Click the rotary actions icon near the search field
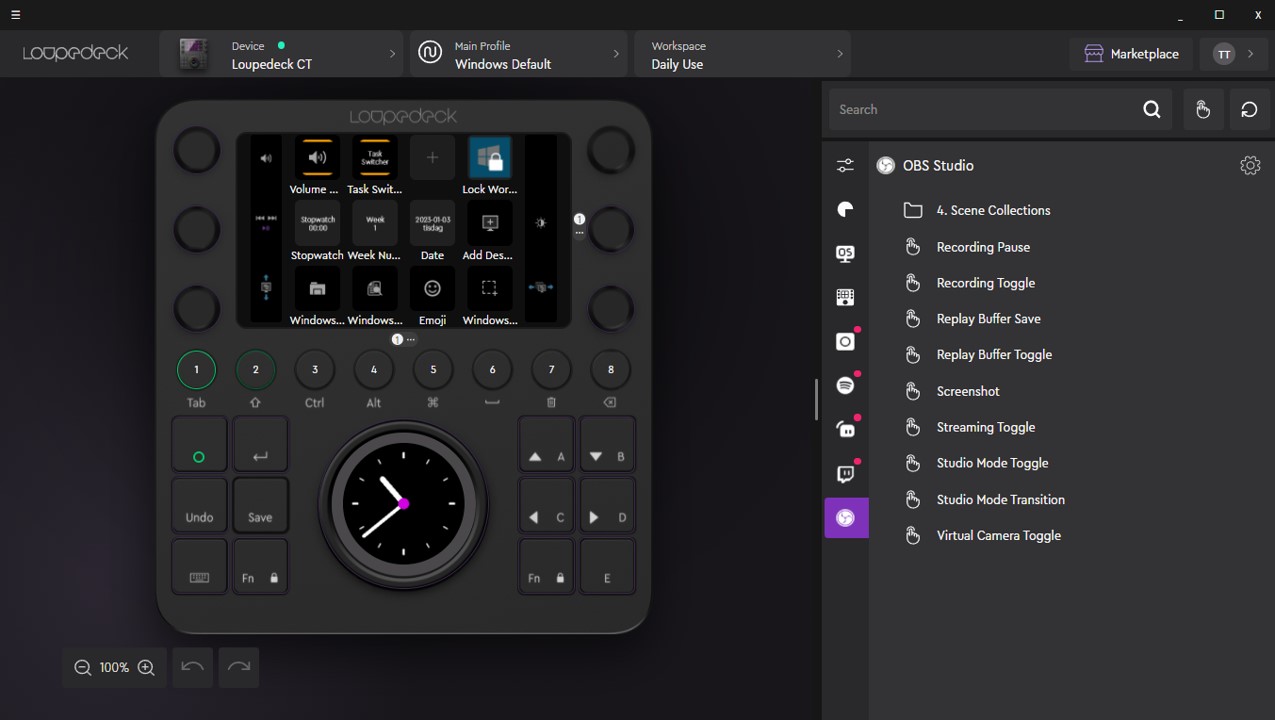The width and height of the screenshot is (1275, 720). [x=1249, y=109]
